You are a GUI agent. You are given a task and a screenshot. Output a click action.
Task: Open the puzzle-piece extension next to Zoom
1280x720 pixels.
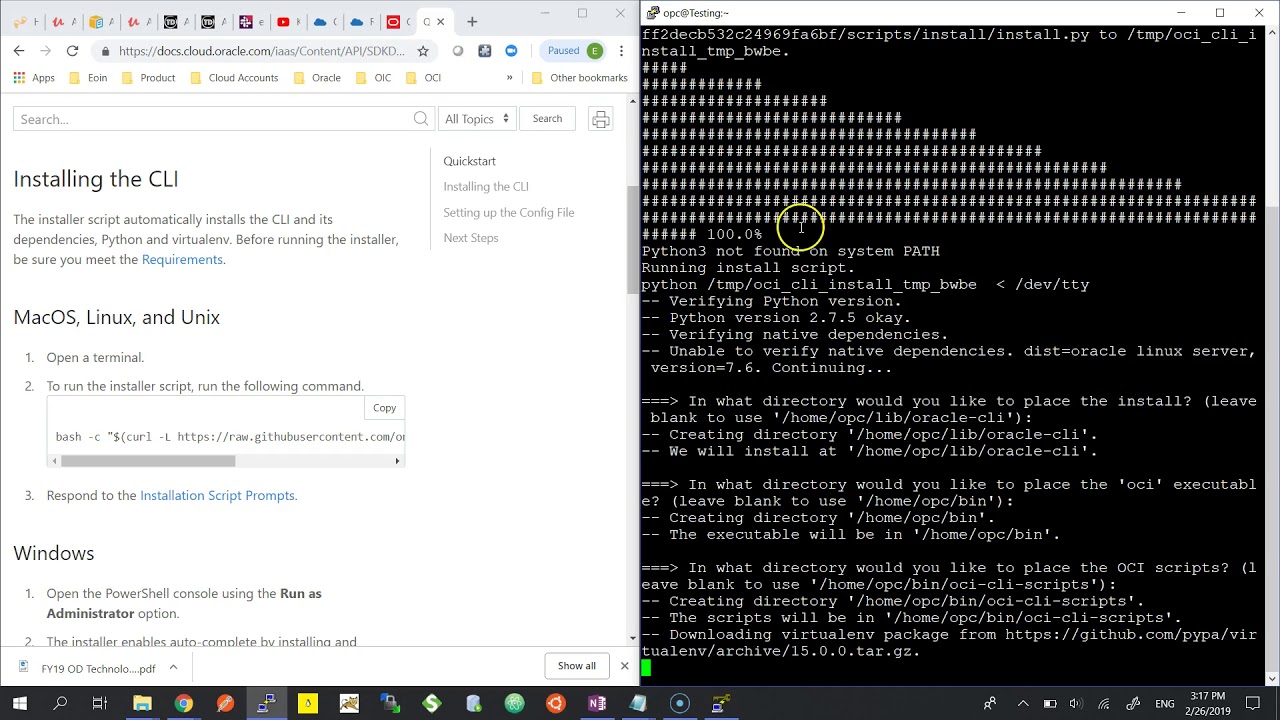pos(485,51)
